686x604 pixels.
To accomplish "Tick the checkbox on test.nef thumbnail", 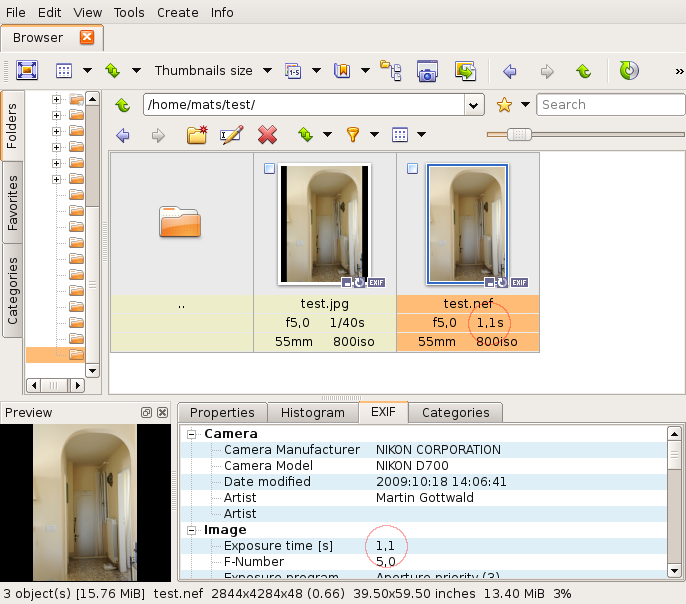I will coord(412,168).
